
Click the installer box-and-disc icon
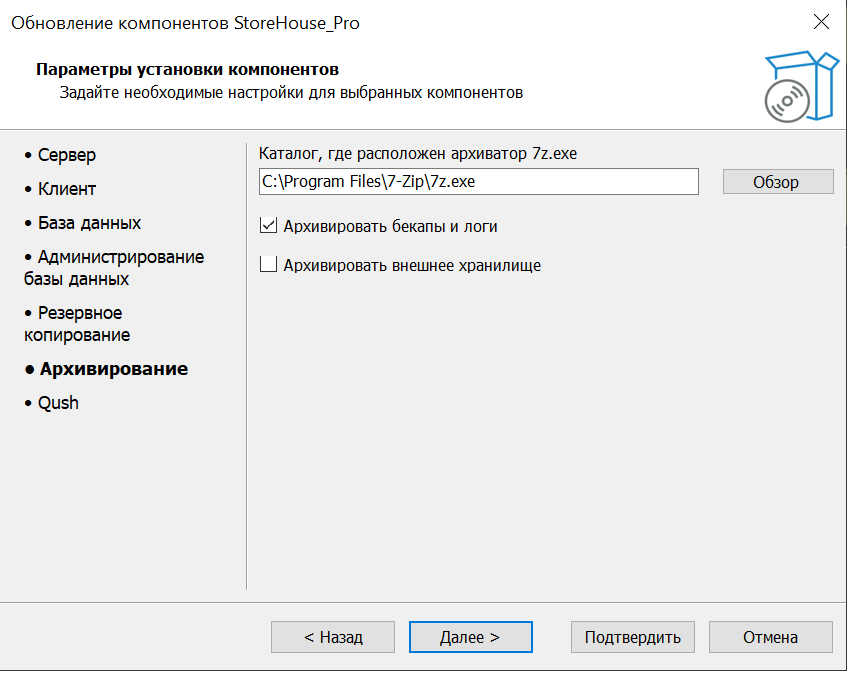798,86
